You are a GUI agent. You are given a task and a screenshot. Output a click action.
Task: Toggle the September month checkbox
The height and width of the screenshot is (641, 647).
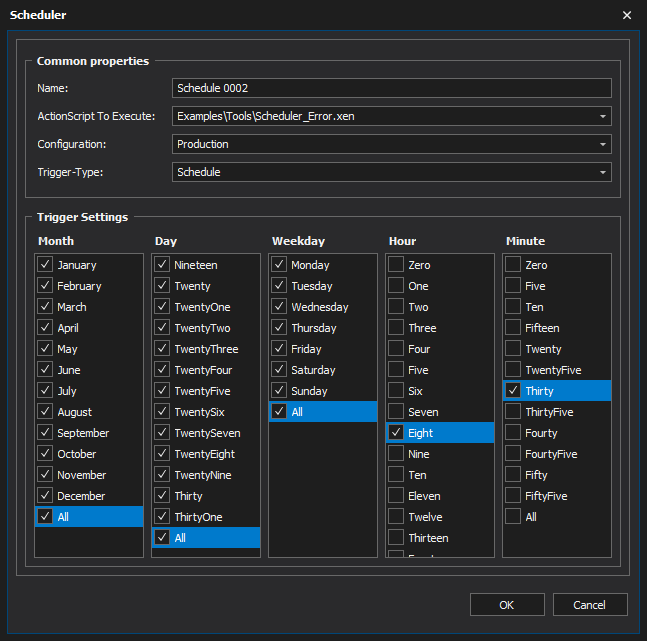[45, 433]
